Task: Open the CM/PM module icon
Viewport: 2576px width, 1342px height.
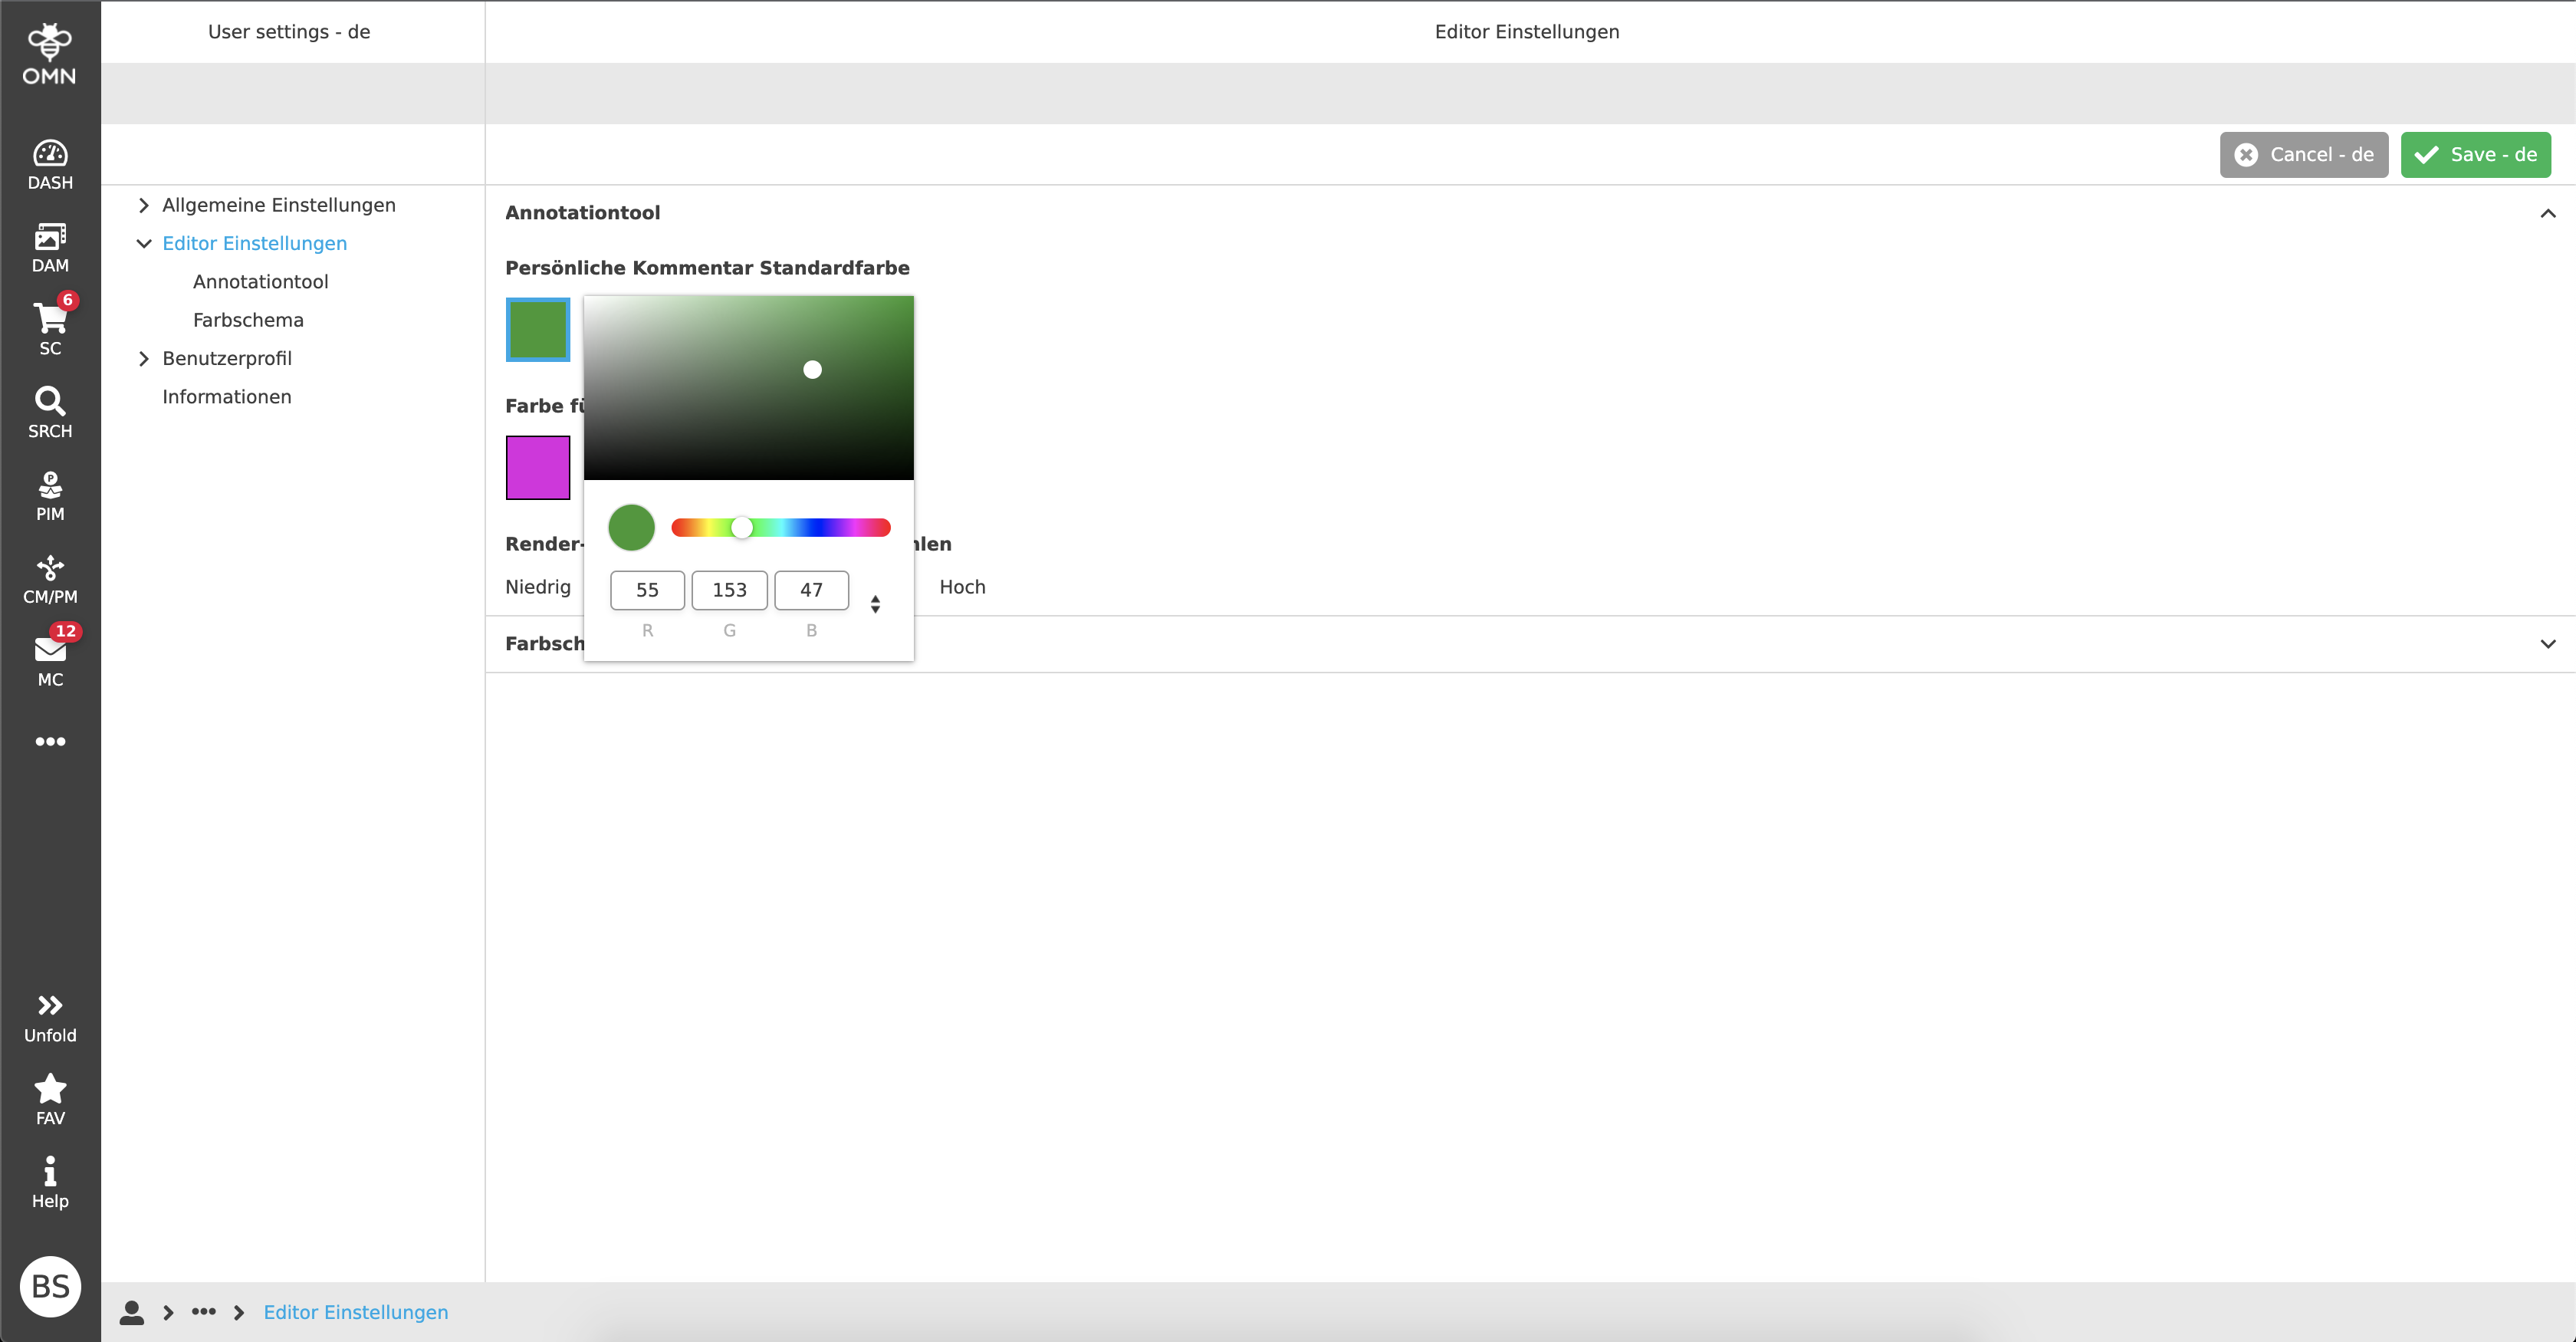Action: tap(50, 575)
